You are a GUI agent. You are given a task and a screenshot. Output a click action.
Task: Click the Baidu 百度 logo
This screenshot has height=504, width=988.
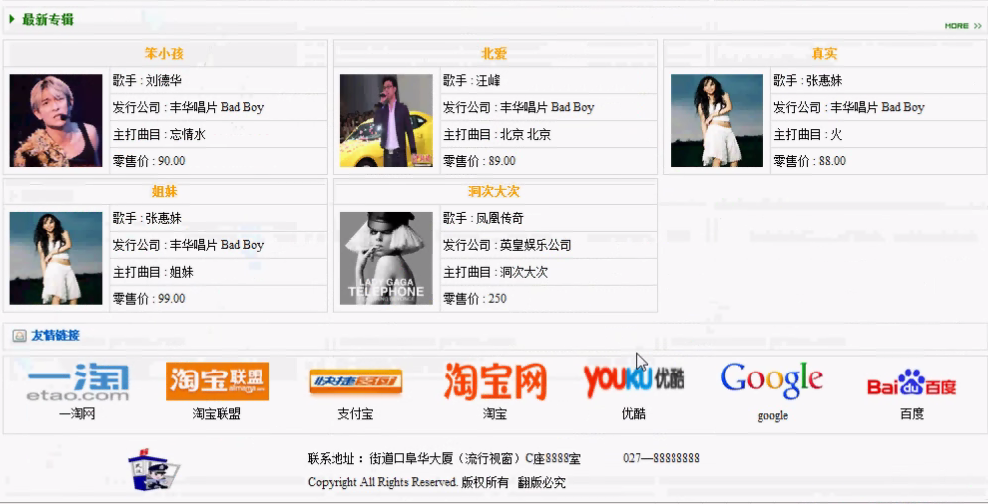pos(911,382)
